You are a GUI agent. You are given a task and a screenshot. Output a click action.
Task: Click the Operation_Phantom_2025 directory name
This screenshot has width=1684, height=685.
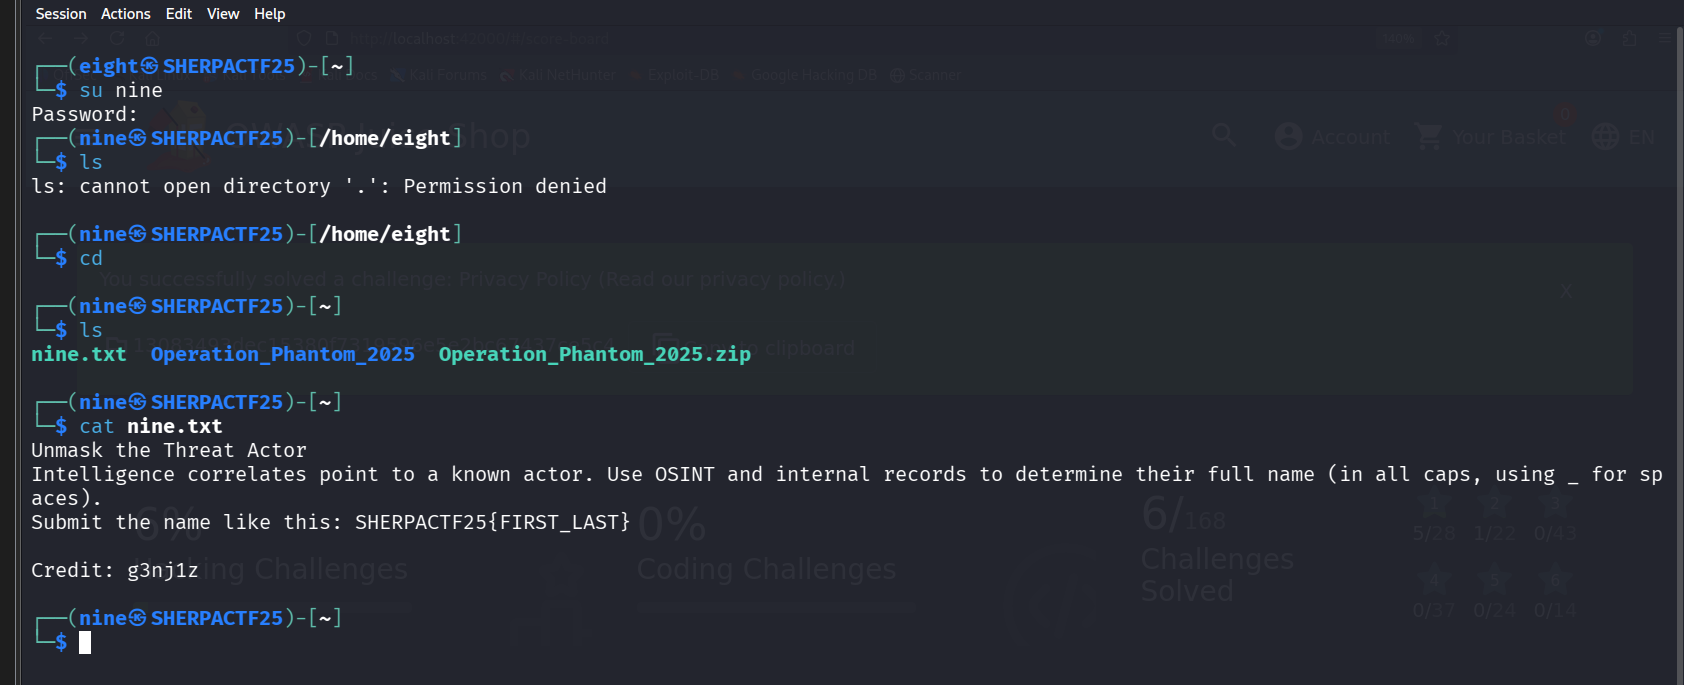[282, 354]
